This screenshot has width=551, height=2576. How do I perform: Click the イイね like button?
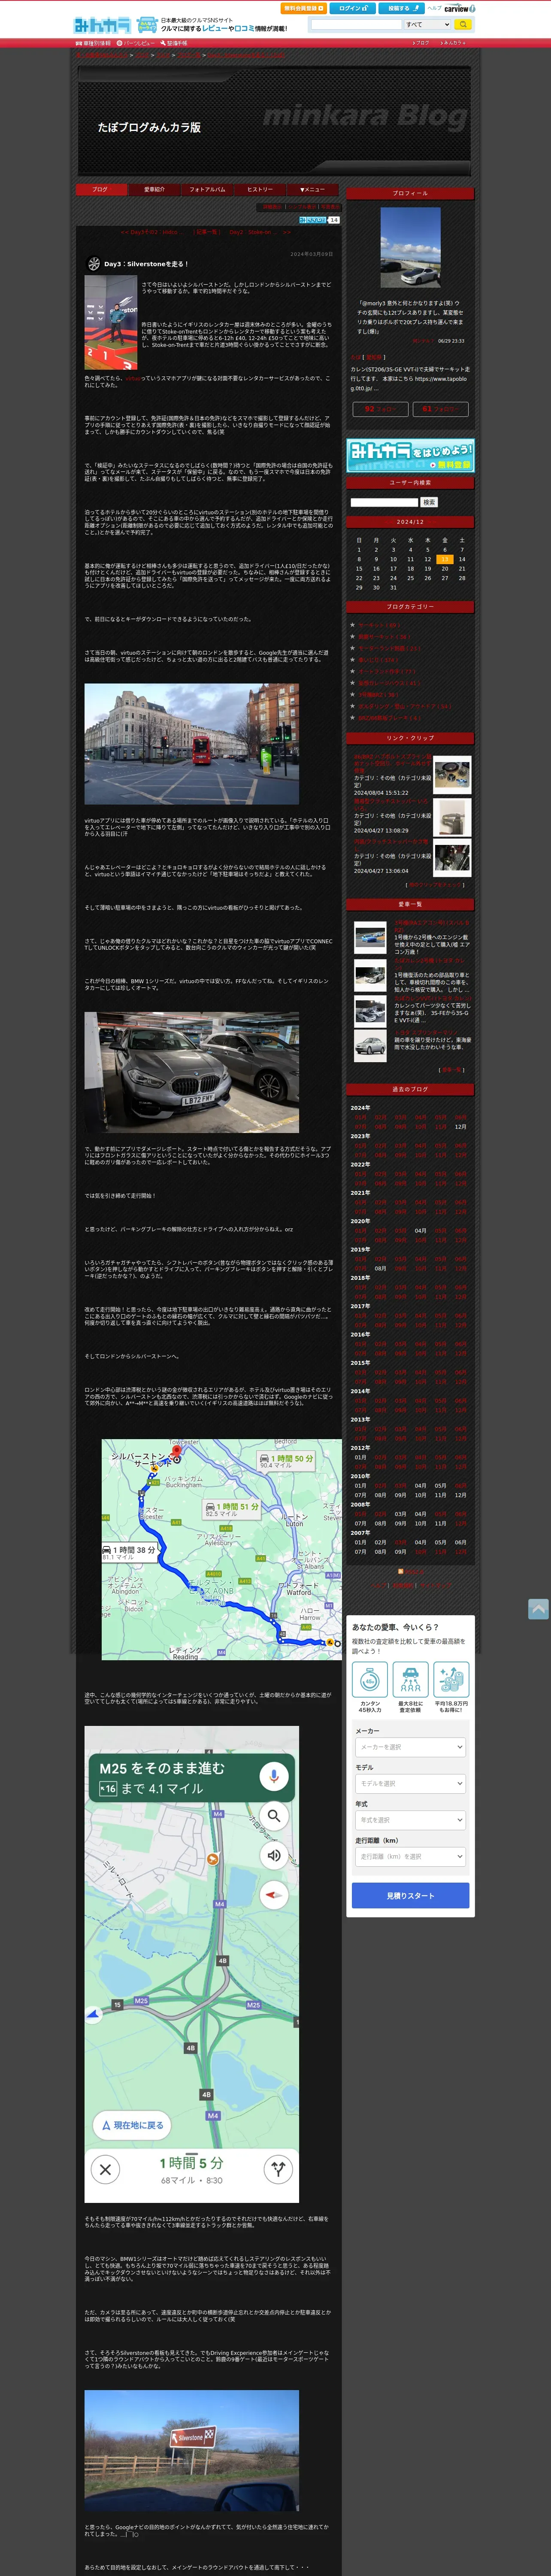(312, 219)
